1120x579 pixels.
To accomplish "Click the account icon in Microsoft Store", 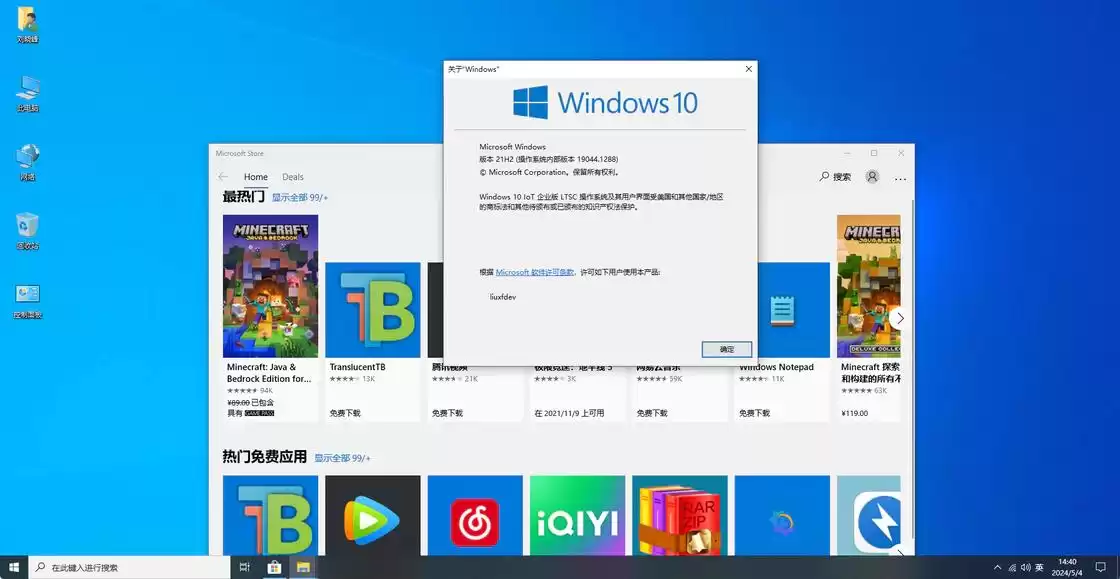I will click(x=871, y=176).
